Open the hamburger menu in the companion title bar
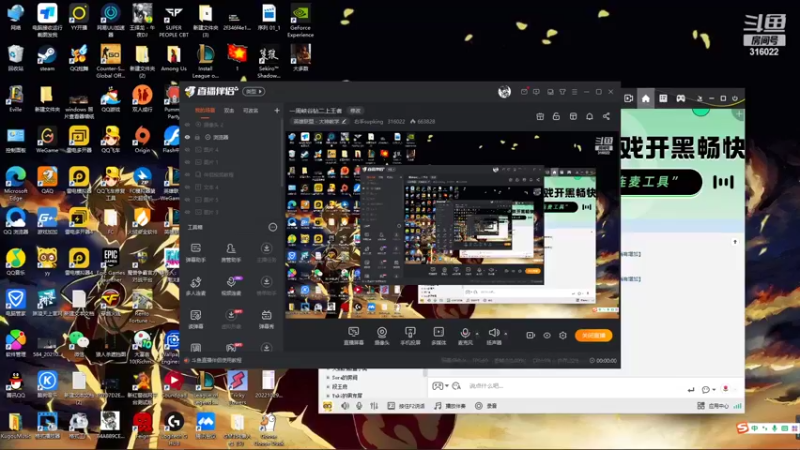The image size is (800, 450). [574, 92]
